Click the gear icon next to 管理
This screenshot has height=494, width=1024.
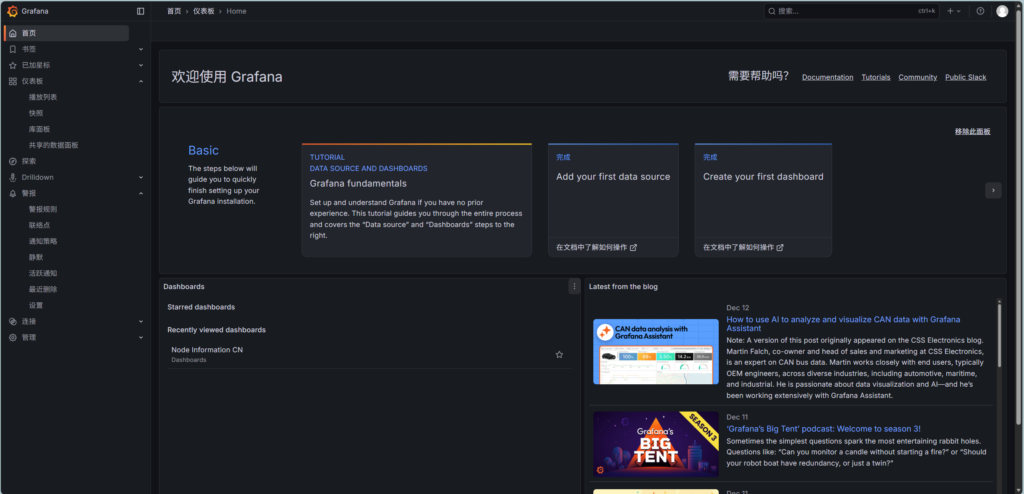point(12,337)
